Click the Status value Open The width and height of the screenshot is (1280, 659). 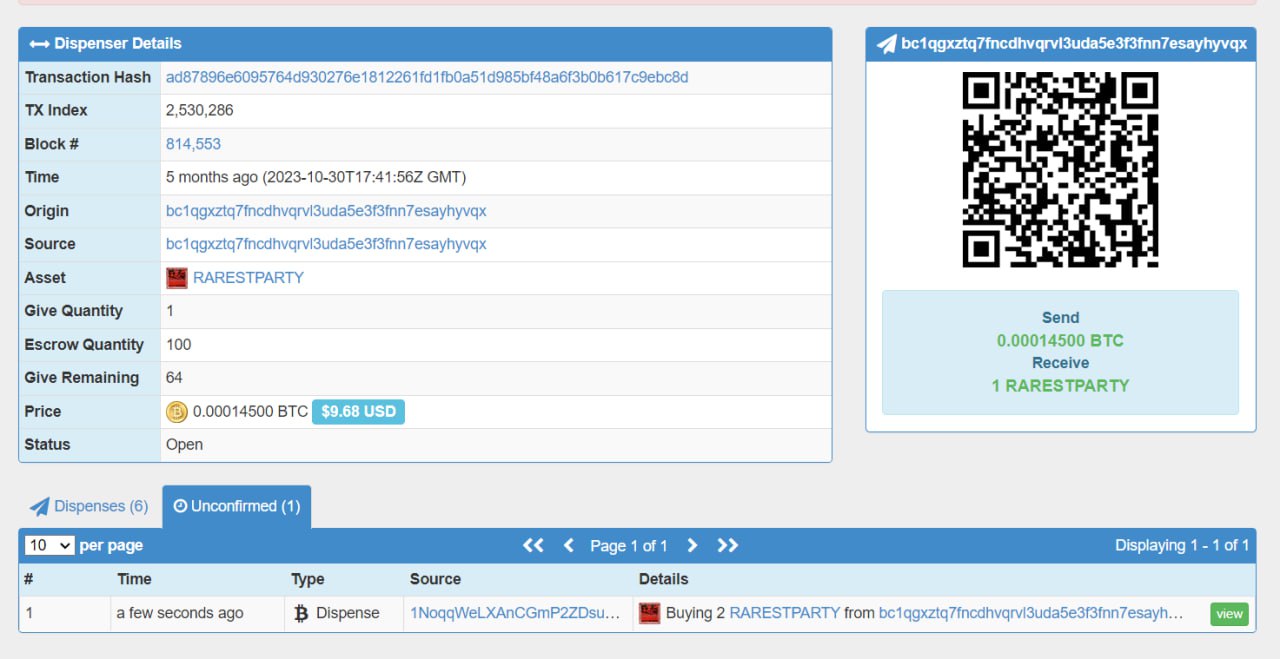(184, 445)
